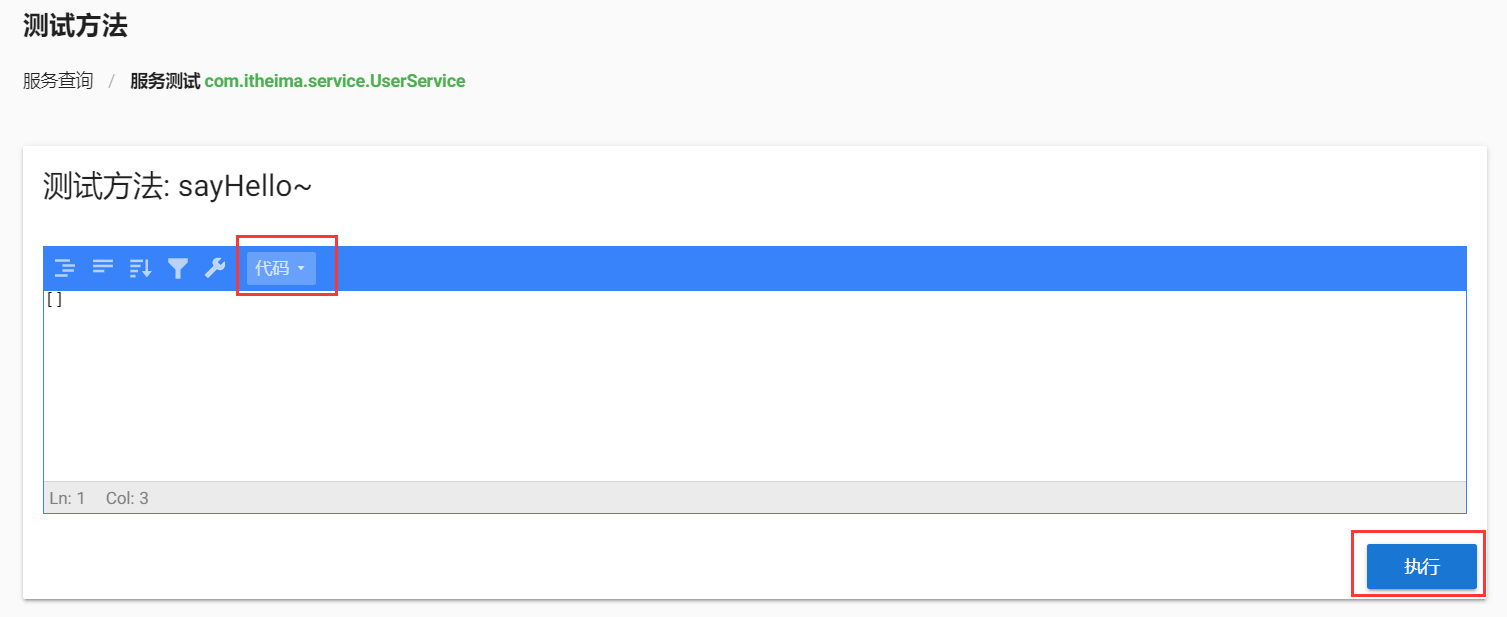Screen dimensions: 1507x617
Task: Open the filter funnel tool
Action: pyautogui.click(x=178, y=268)
